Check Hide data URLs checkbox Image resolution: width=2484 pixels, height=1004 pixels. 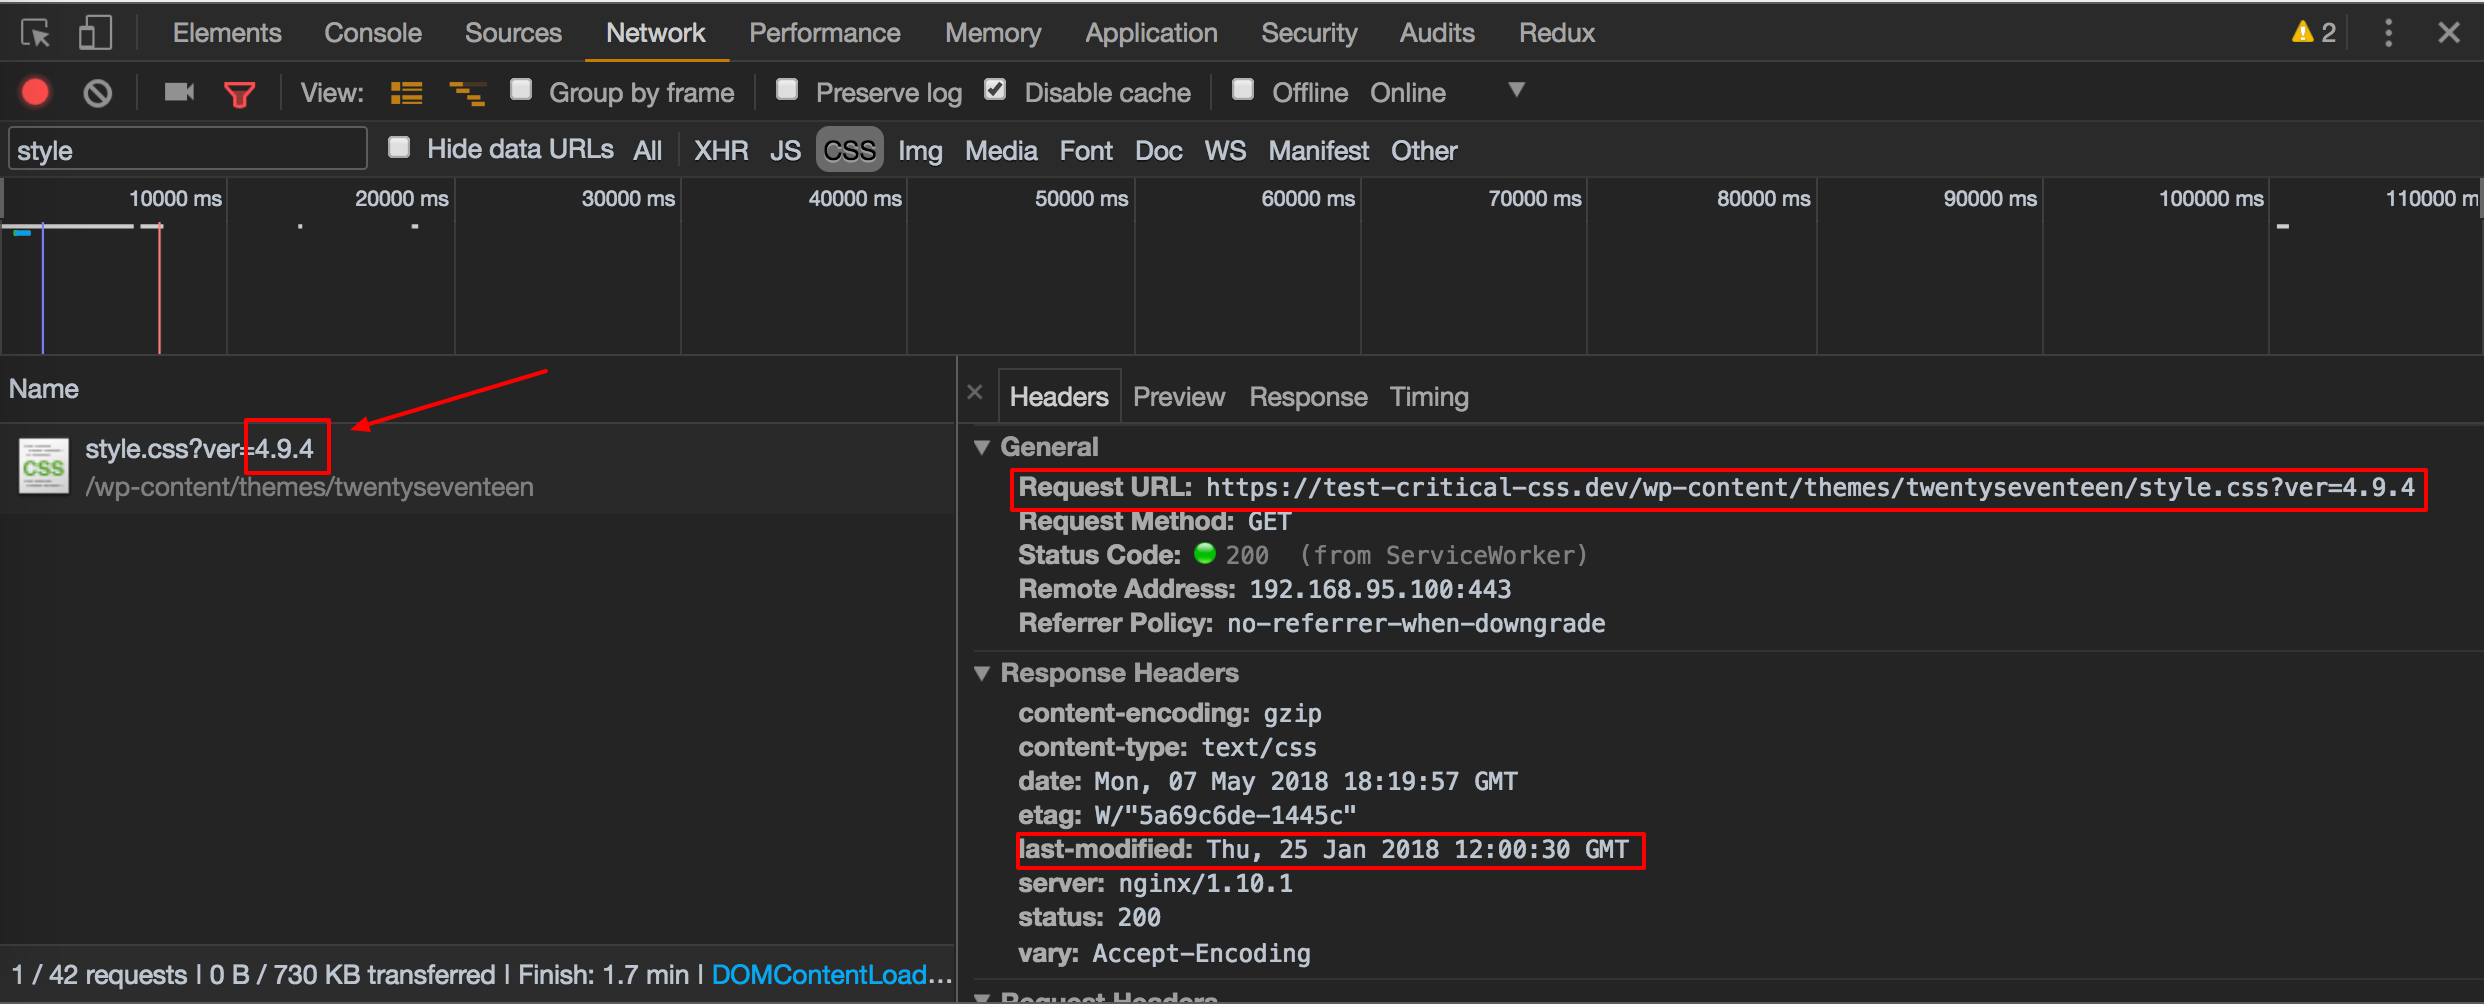click(399, 148)
